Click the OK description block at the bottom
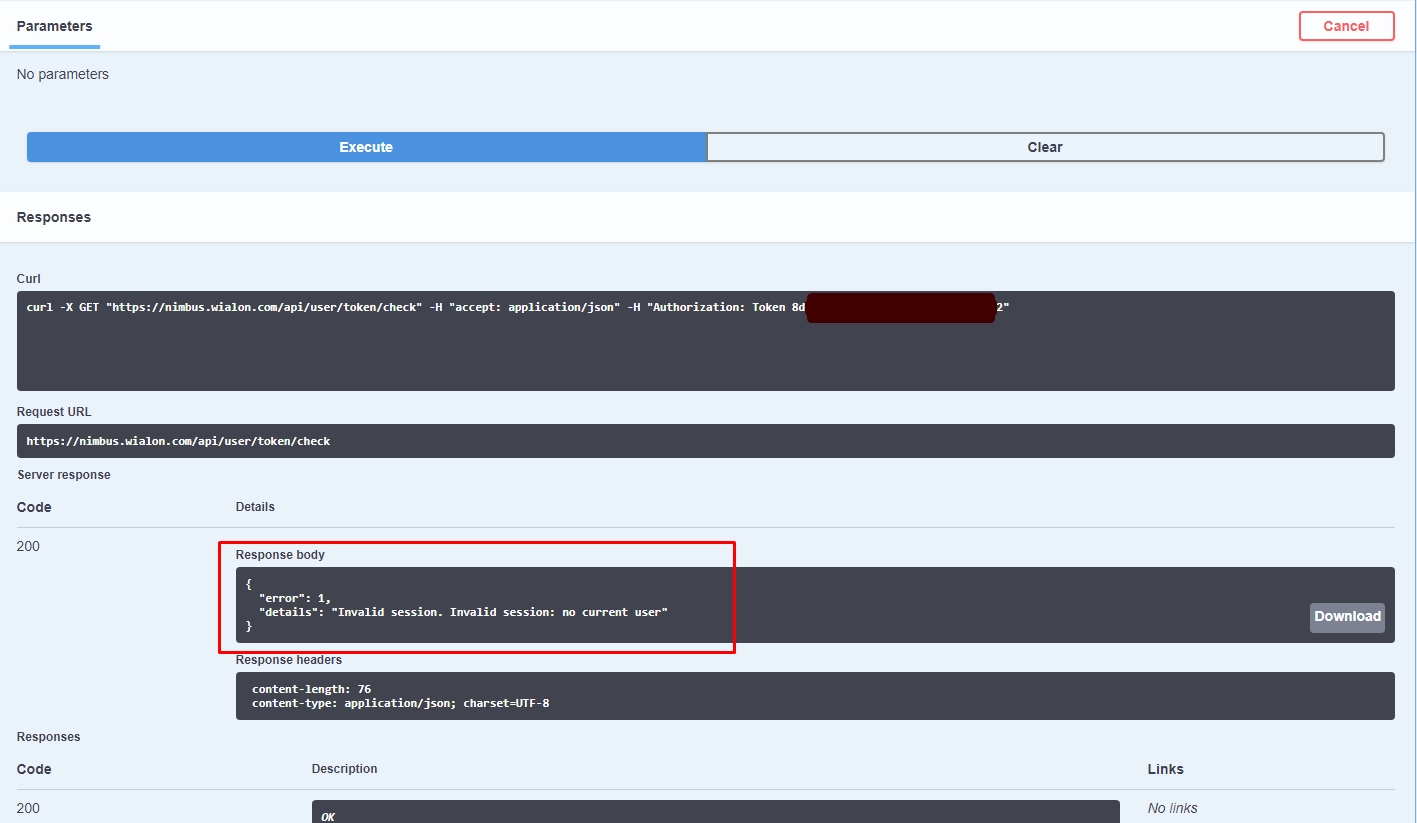This screenshot has height=823, width=1417. 715,813
